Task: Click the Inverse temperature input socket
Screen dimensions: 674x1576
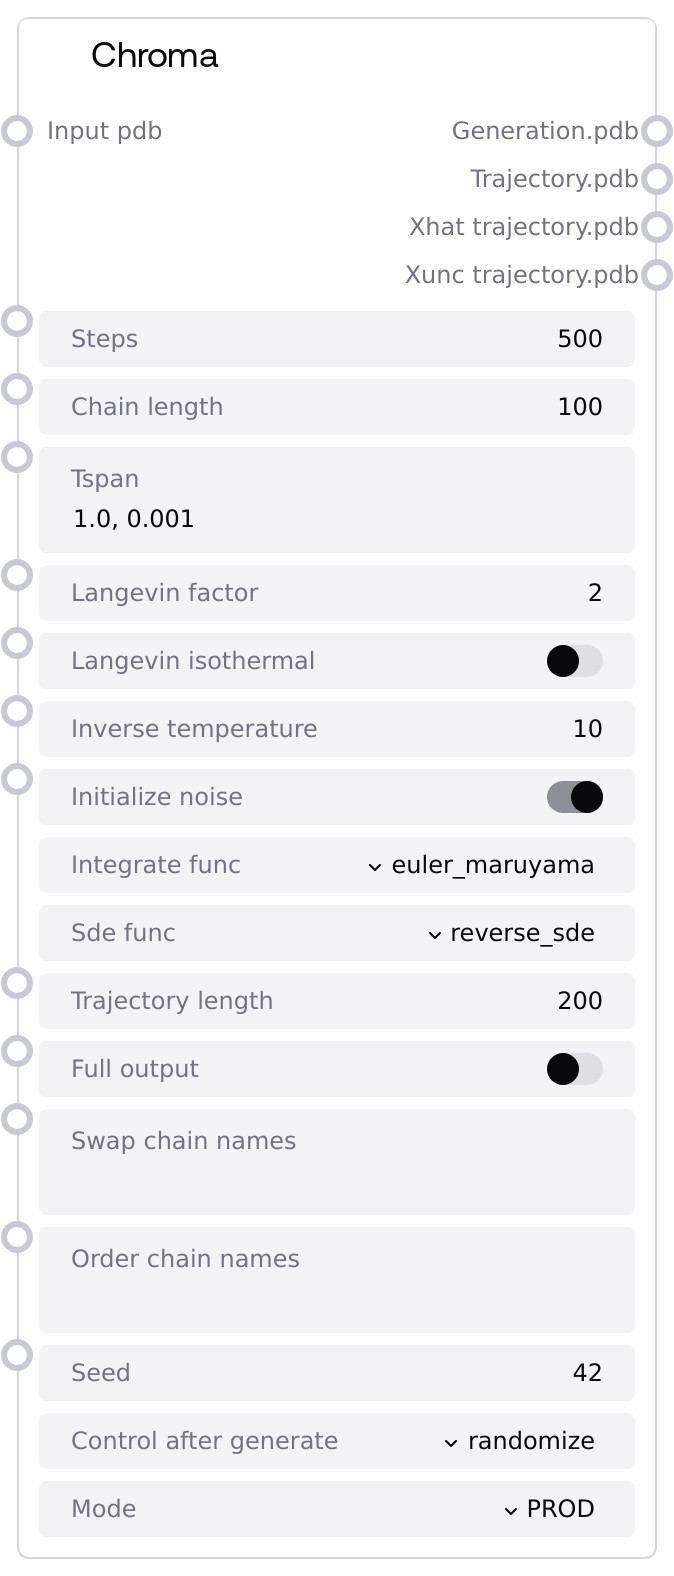Action: pyautogui.click(x=17, y=711)
